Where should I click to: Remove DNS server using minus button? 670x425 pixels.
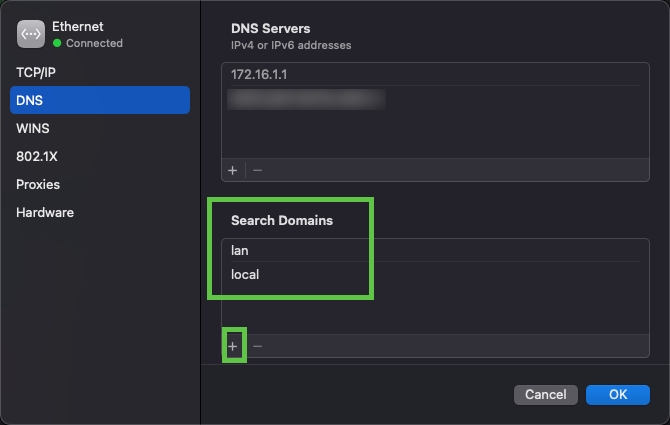click(257, 170)
